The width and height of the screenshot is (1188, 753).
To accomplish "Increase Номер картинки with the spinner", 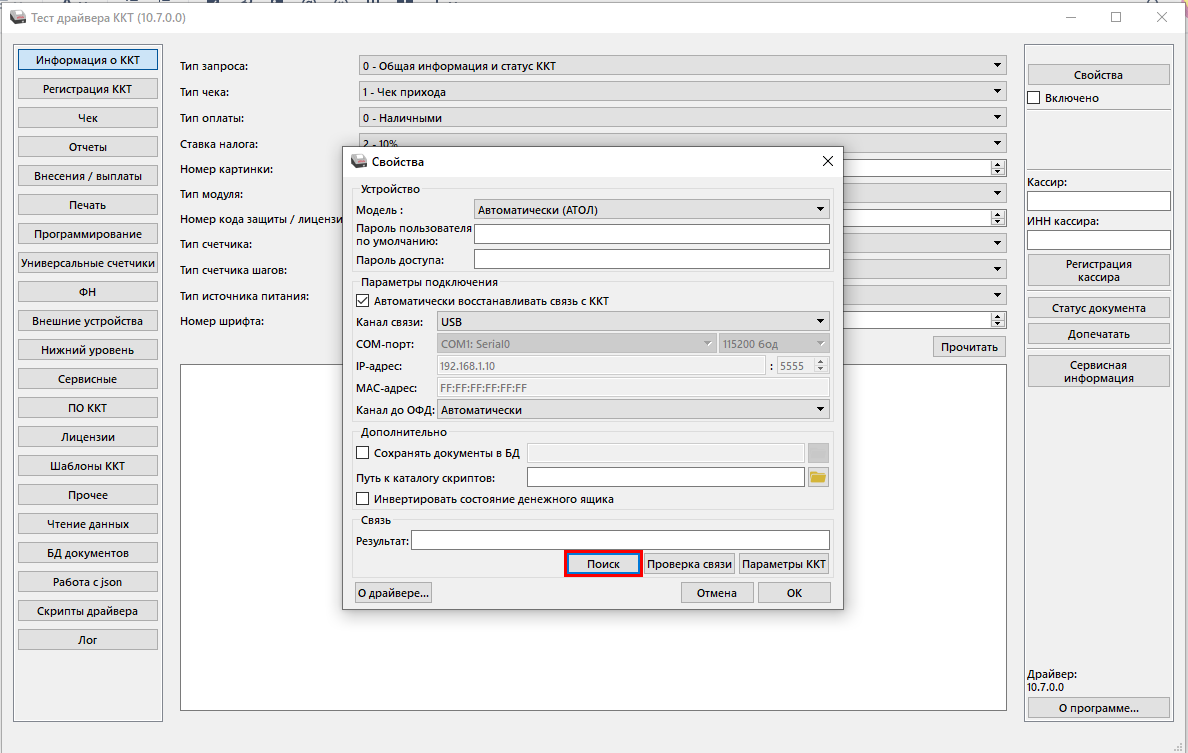I will [997, 165].
